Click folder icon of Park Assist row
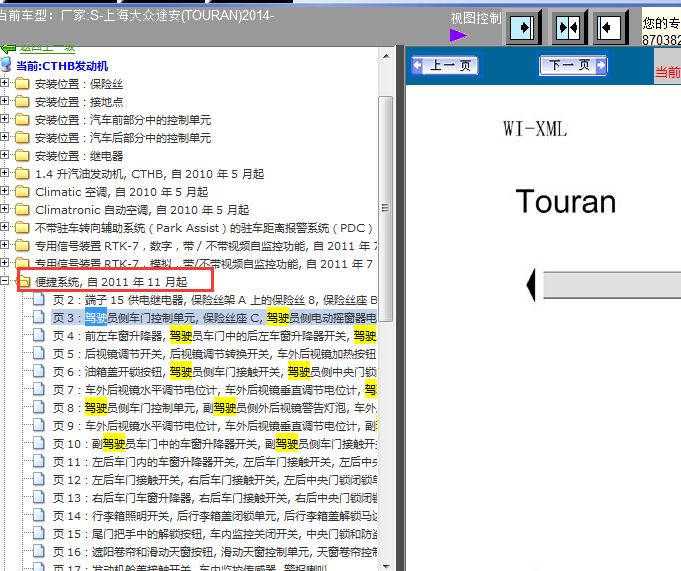681x571 pixels. coord(22,228)
